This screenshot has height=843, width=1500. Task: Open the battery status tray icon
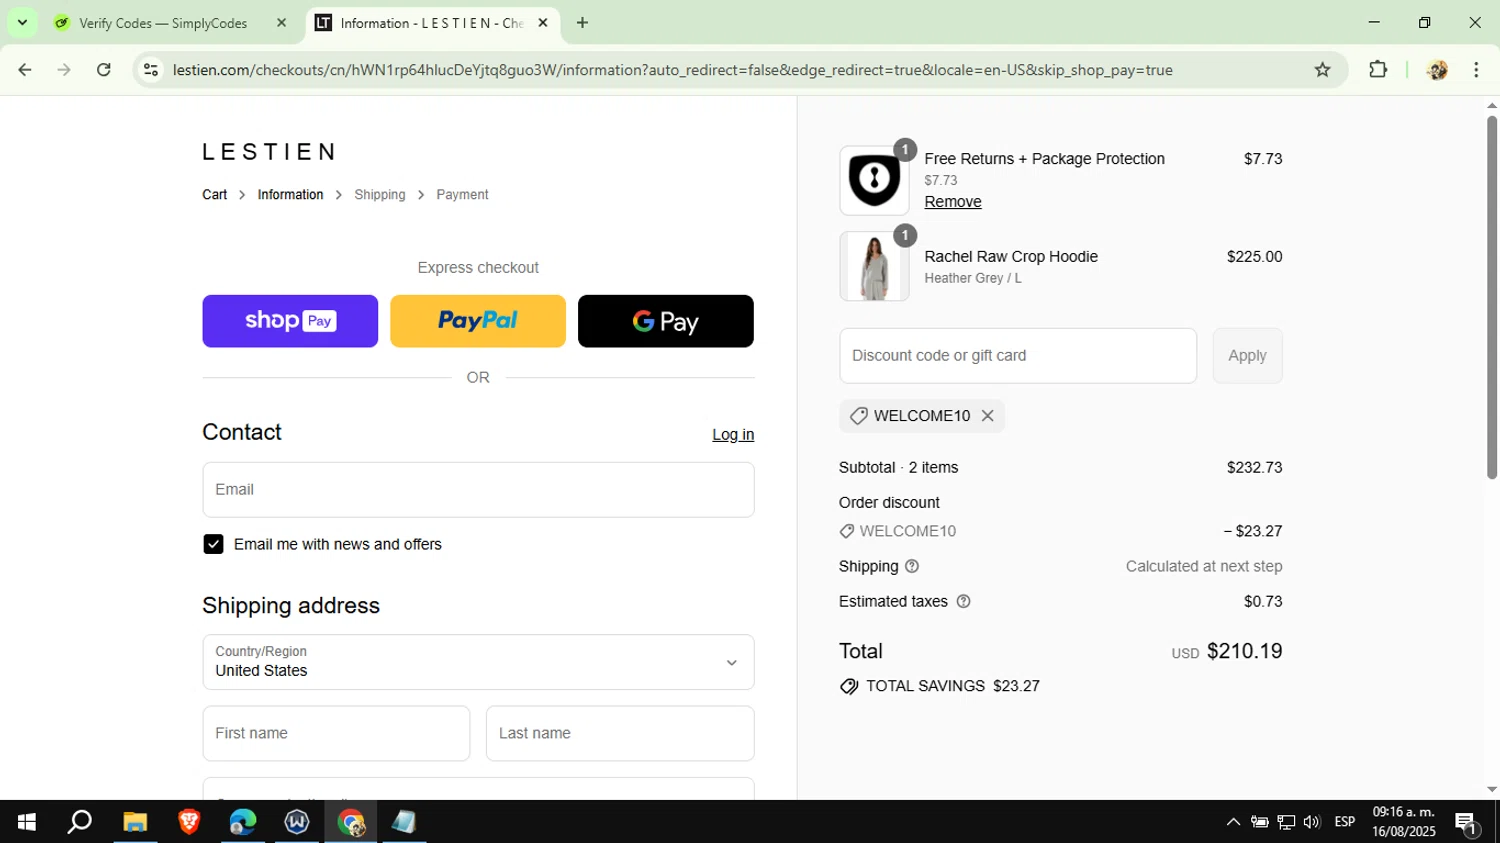point(1260,822)
